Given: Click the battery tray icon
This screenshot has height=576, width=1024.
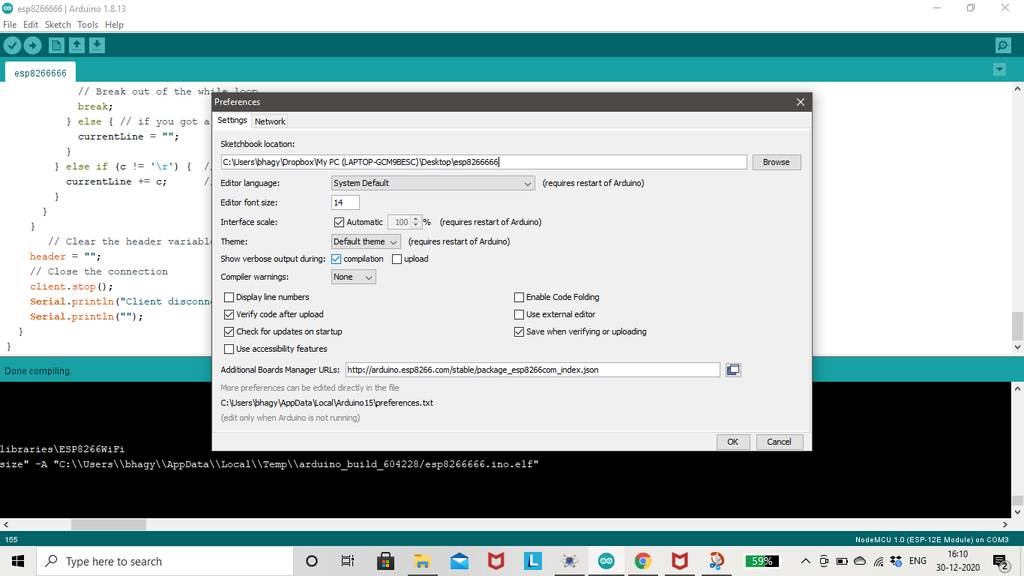Looking at the screenshot, I should 842,561.
